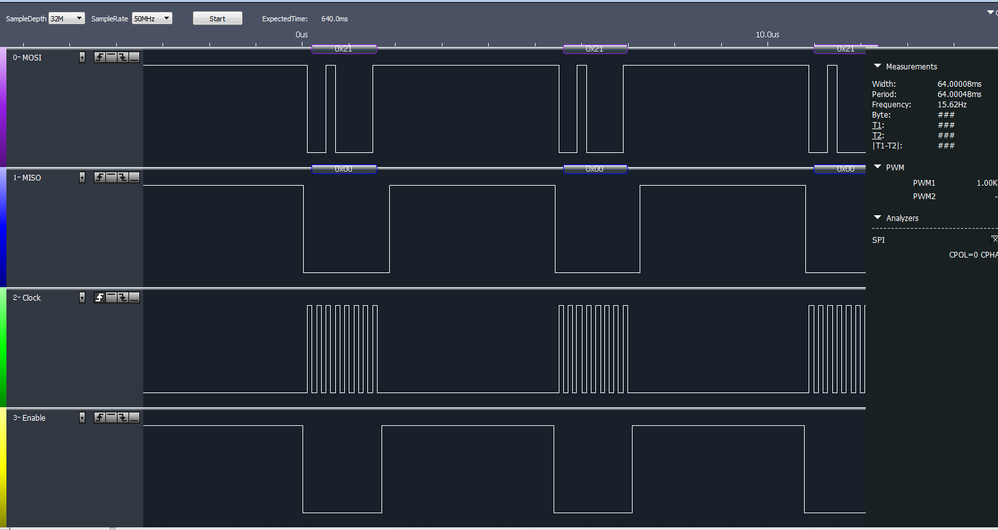Click the |T1-T2| measurement label
Image resolution: width=998 pixels, height=530 pixels.
click(887, 146)
